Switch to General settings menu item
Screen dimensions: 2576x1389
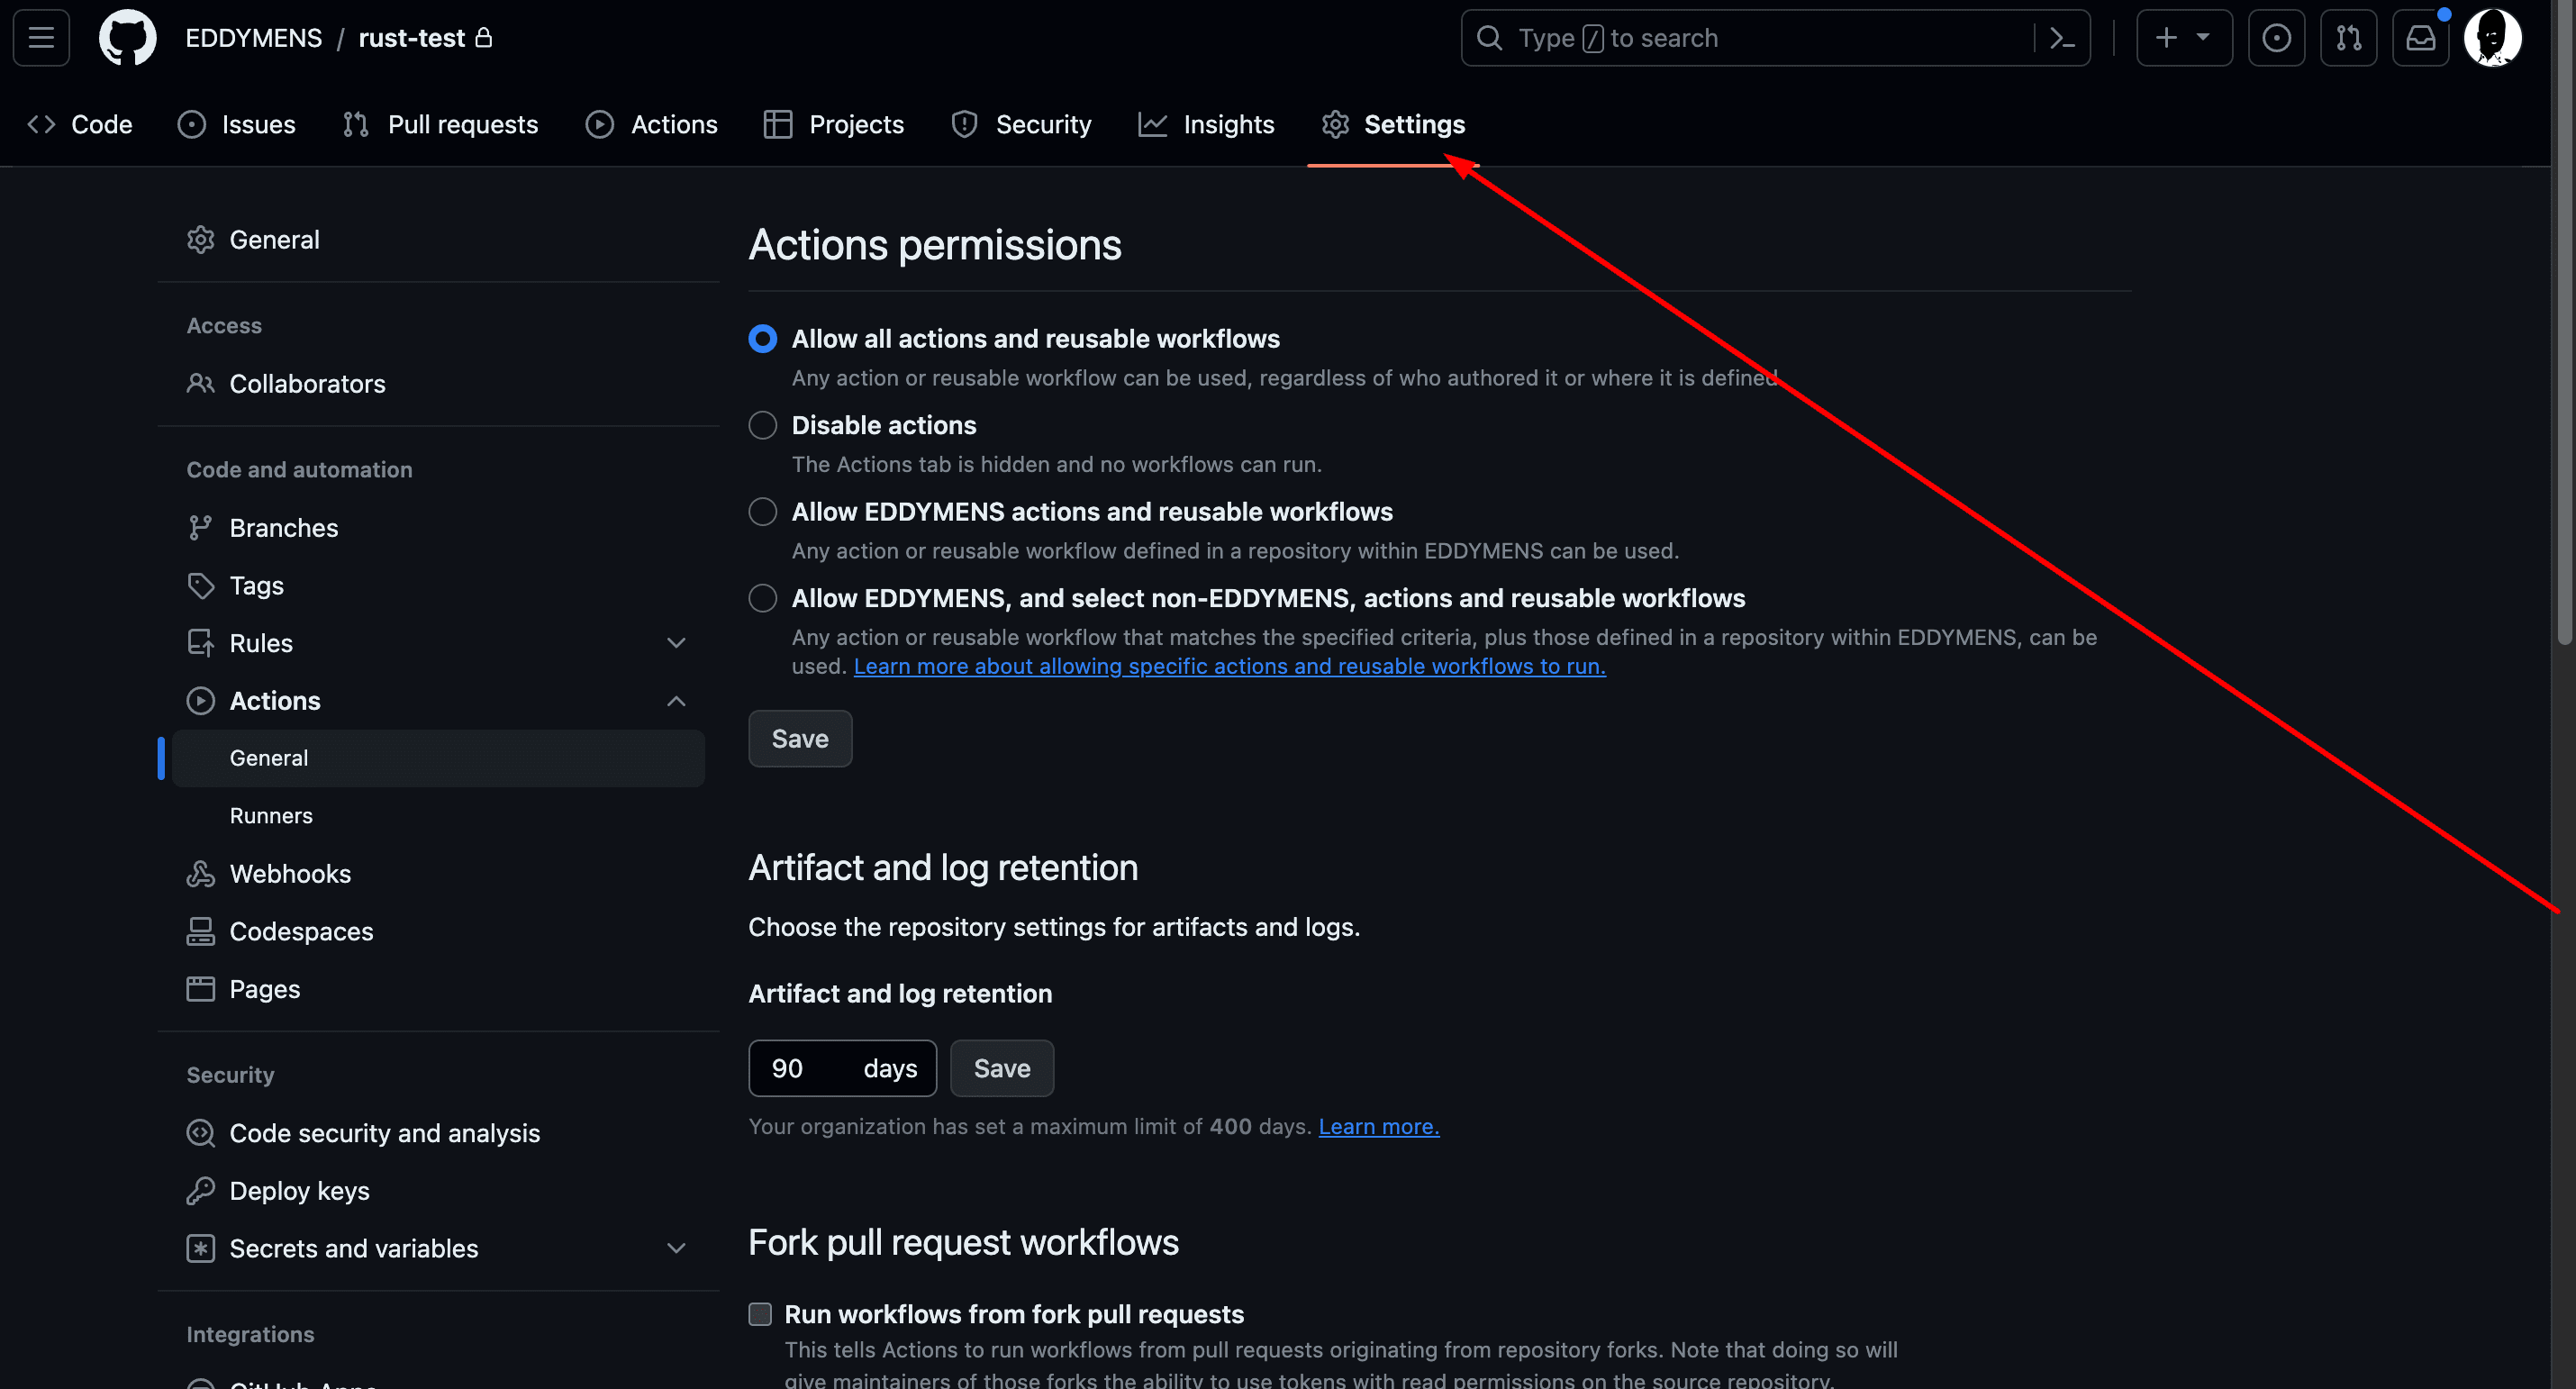point(274,238)
